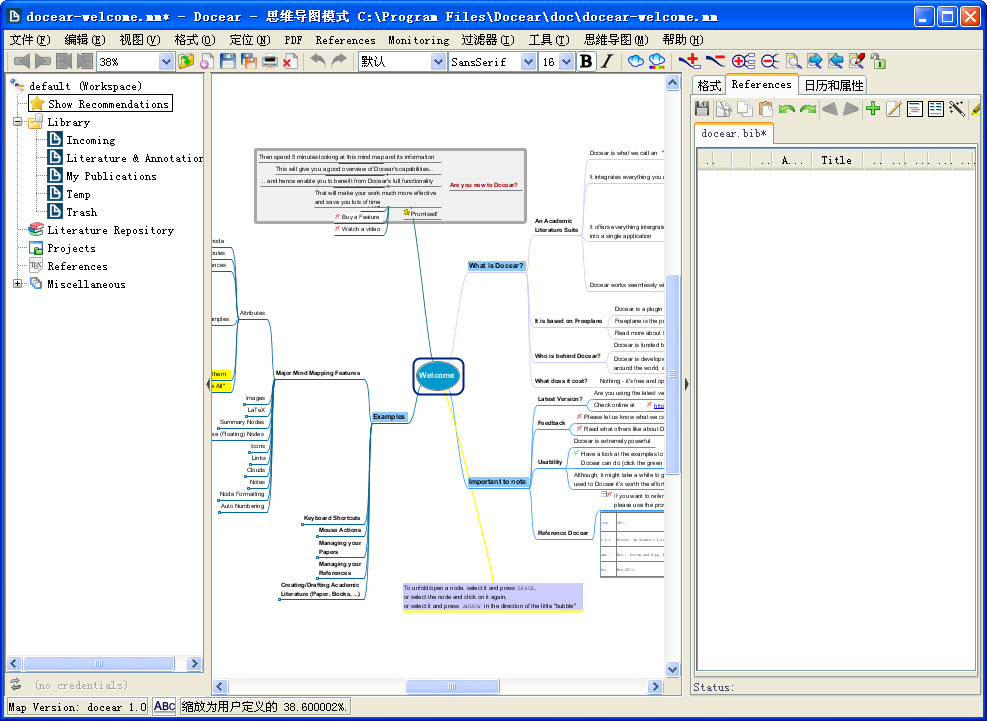Collapse the Library tree node
This screenshot has width=987, height=721.
pos(18,122)
